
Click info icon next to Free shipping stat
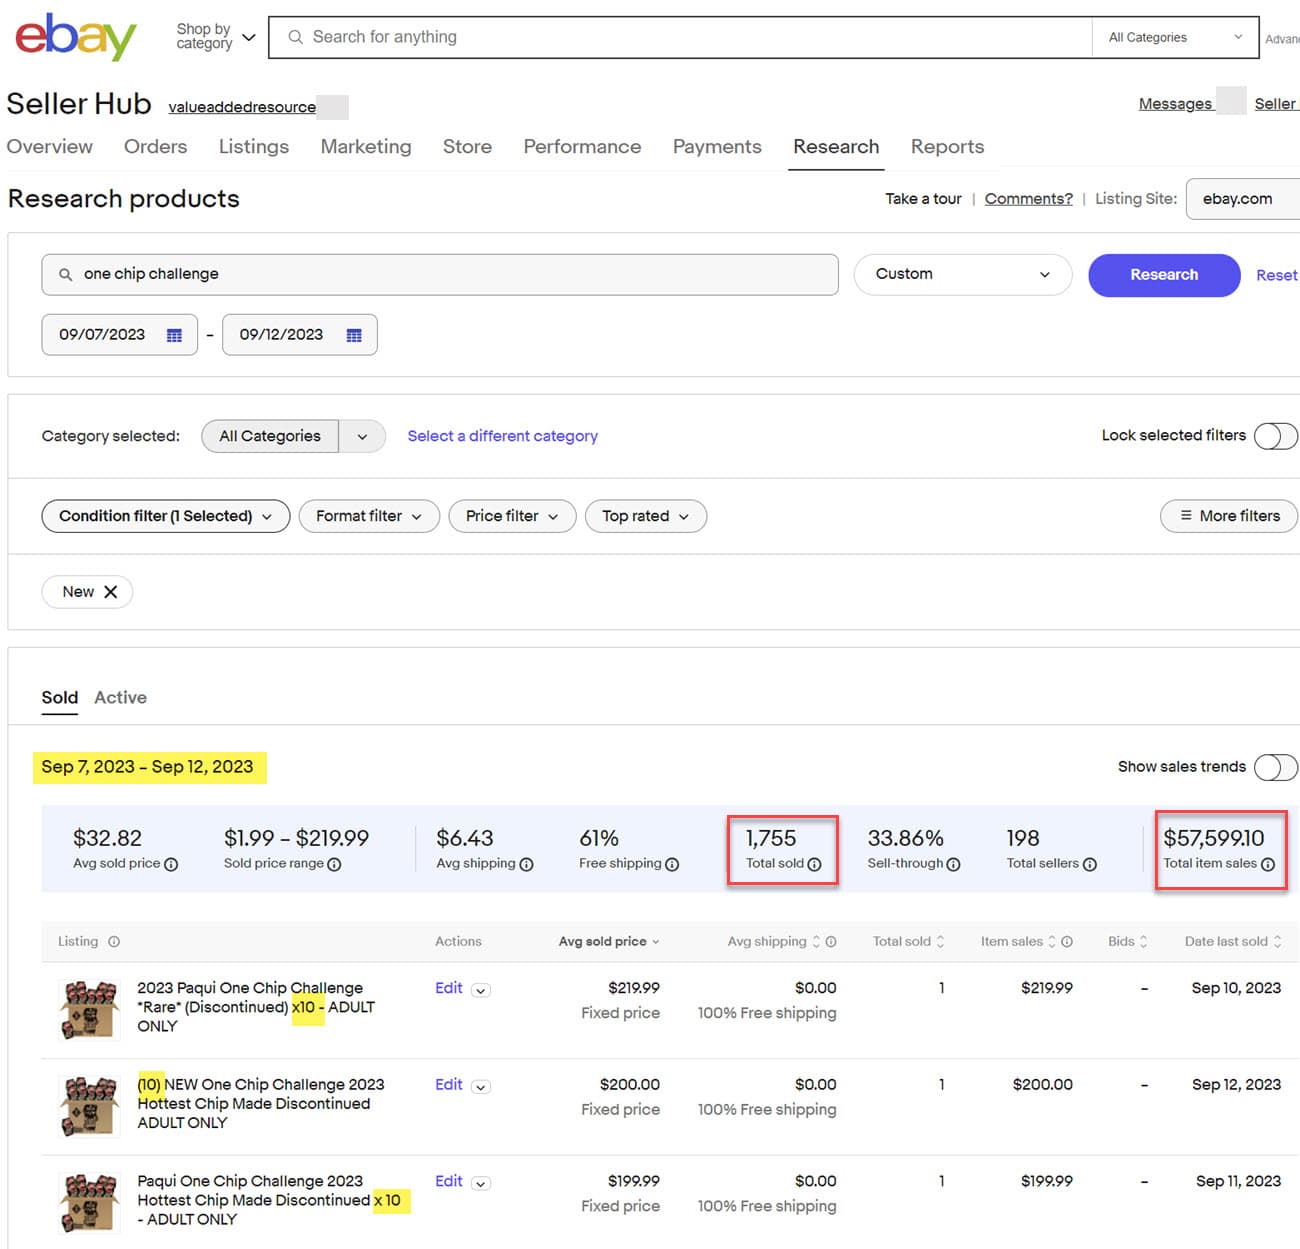click(x=672, y=864)
